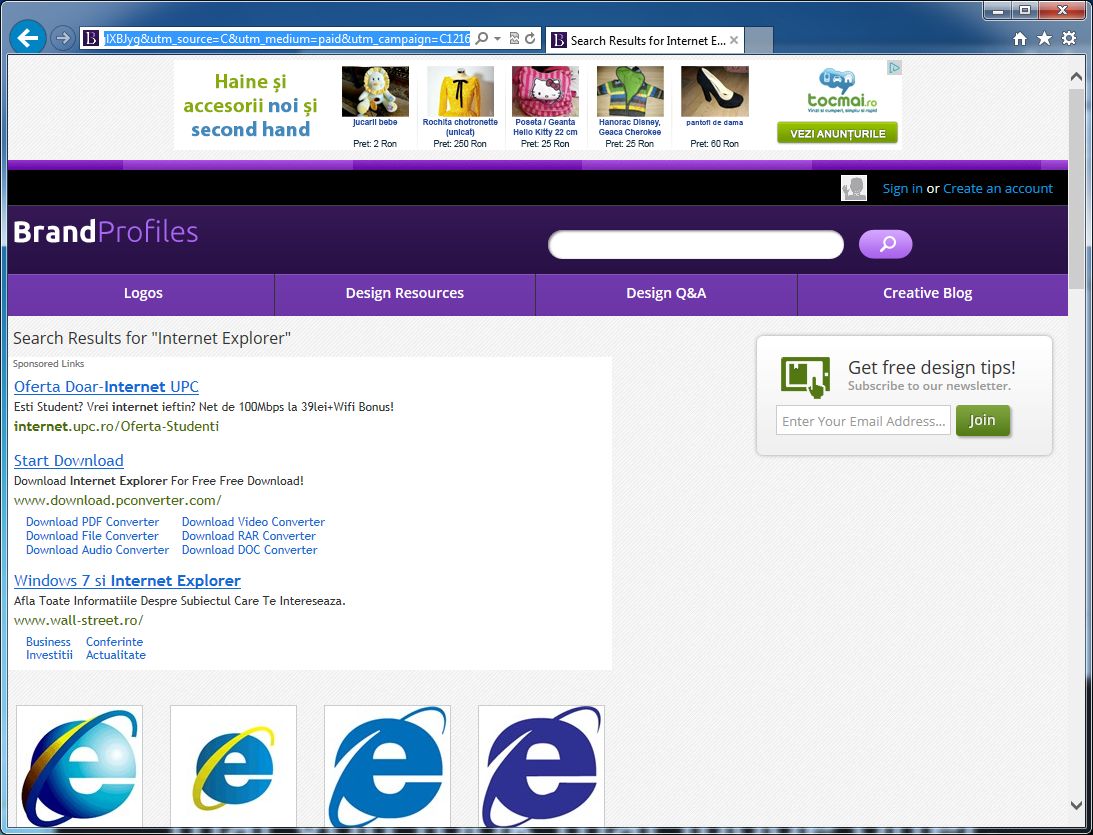Click the Download File Converter link

(92, 536)
